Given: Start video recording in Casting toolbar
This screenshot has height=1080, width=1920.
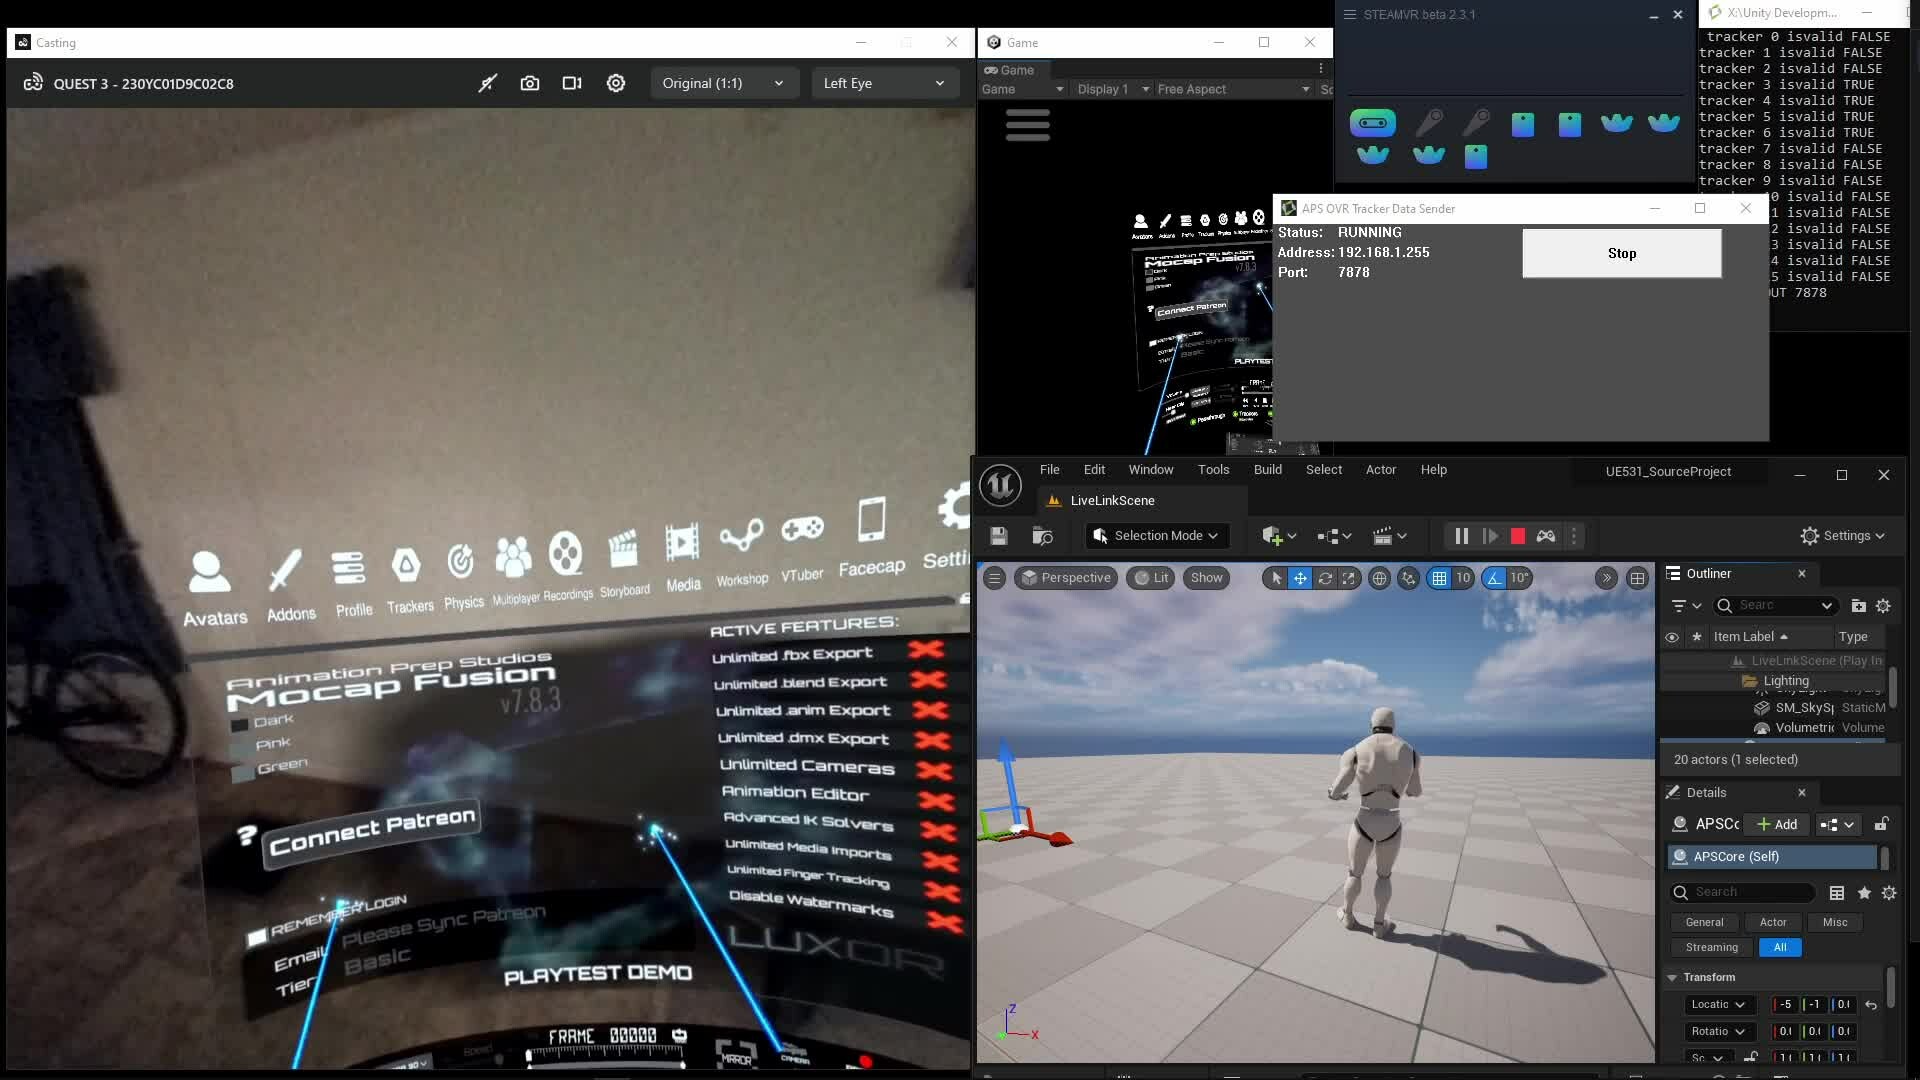Looking at the screenshot, I should click(572, 83).
